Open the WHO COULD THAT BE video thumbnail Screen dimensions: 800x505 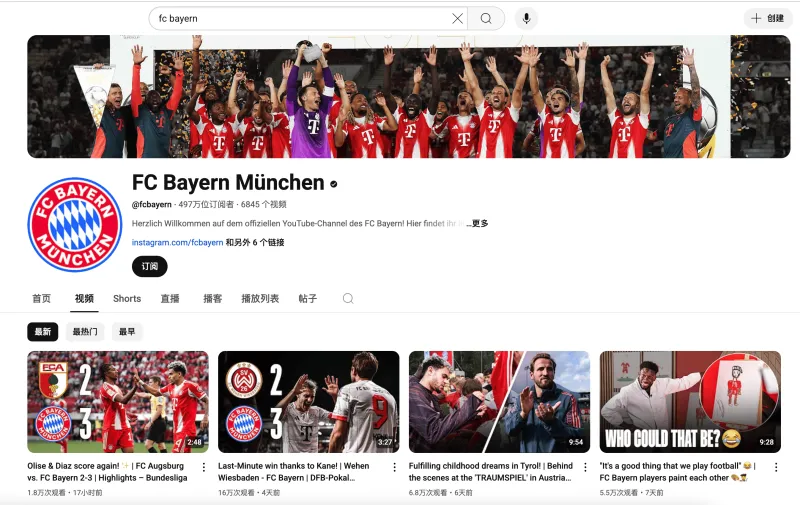[x=694, y=401]
